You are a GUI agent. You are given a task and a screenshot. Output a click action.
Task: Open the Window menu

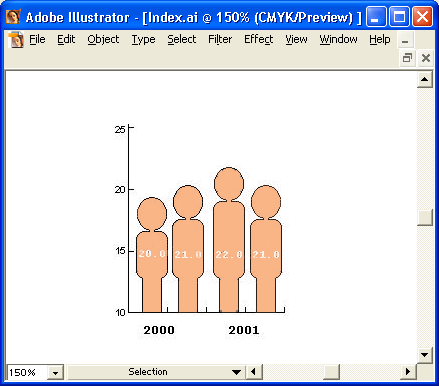(x=338, y=39)
